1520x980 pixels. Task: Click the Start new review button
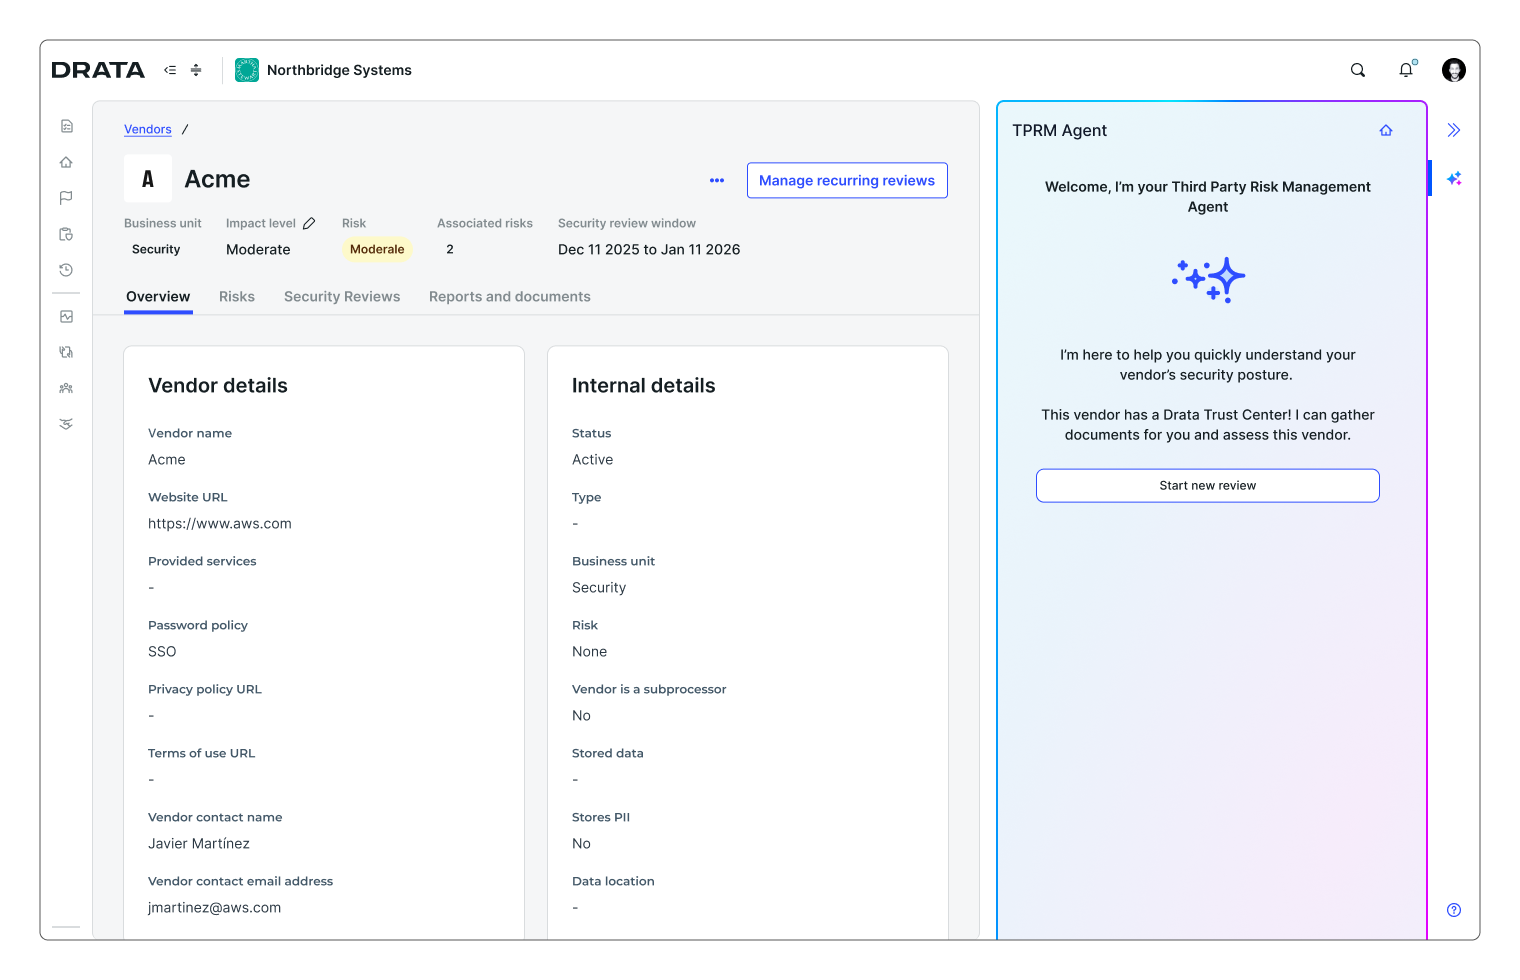(x=1207, y=485)
